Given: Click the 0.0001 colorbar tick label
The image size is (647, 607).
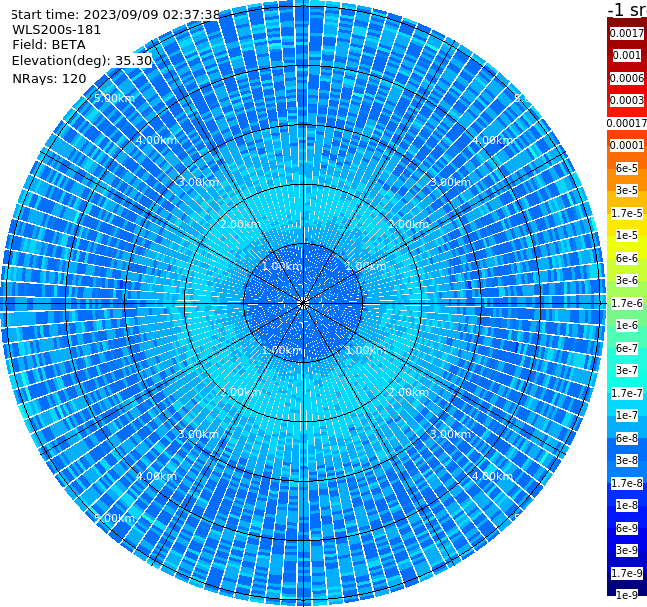Looking at the screenshot, I should pos(627,145).
